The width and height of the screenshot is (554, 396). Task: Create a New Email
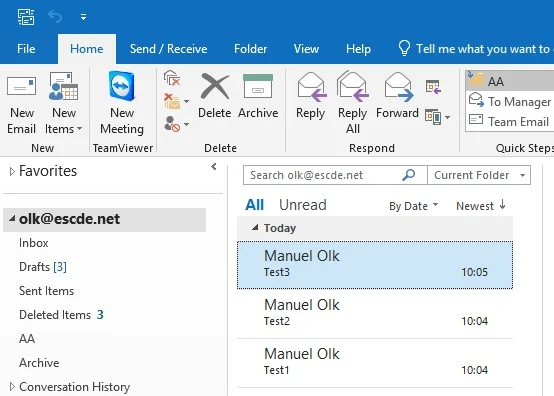coord(22,103)
